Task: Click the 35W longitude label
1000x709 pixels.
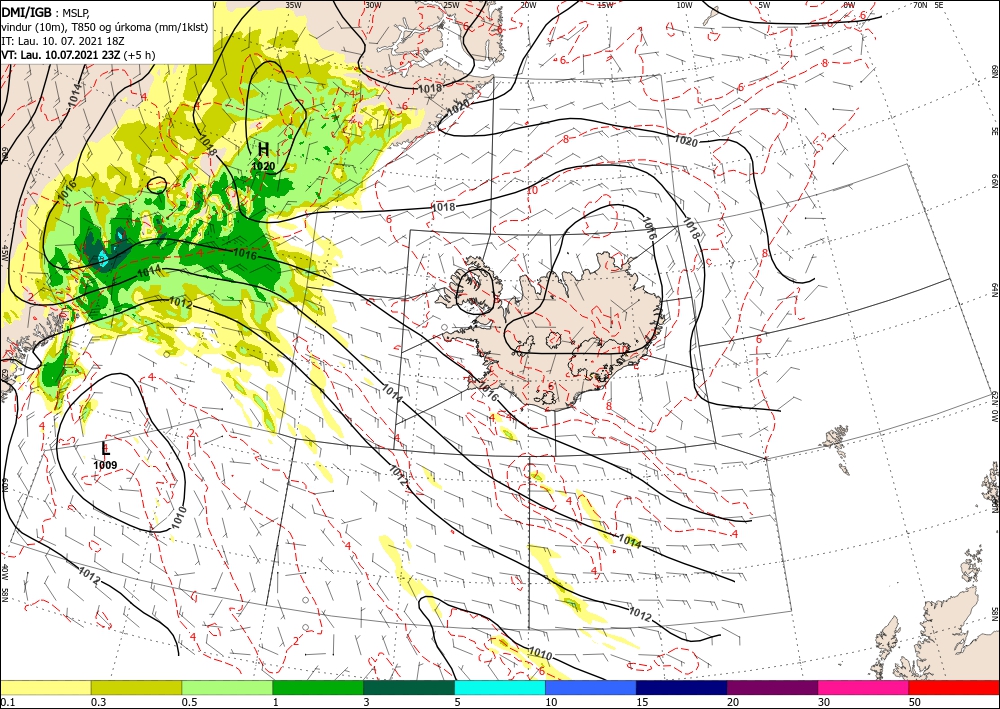Action: click(293, 5)
